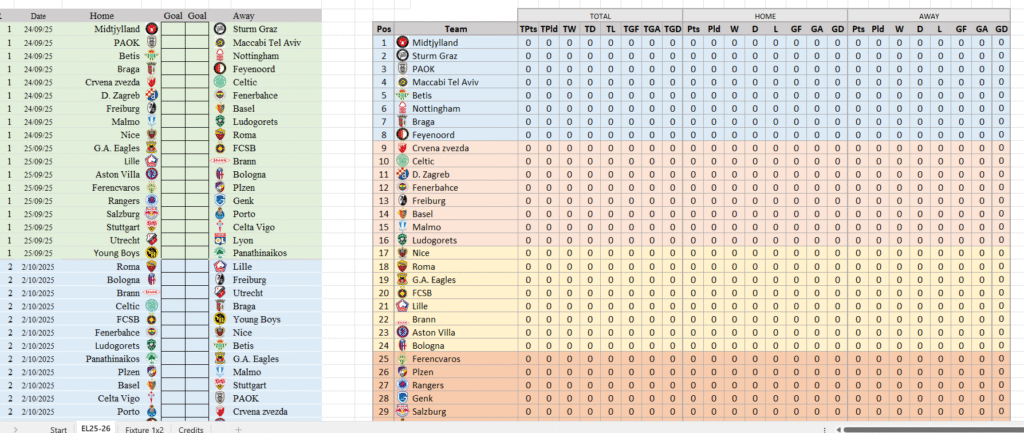
Task: Select the away goal cell for Maccabi Tel Aviv
Action: pos(197,43)
